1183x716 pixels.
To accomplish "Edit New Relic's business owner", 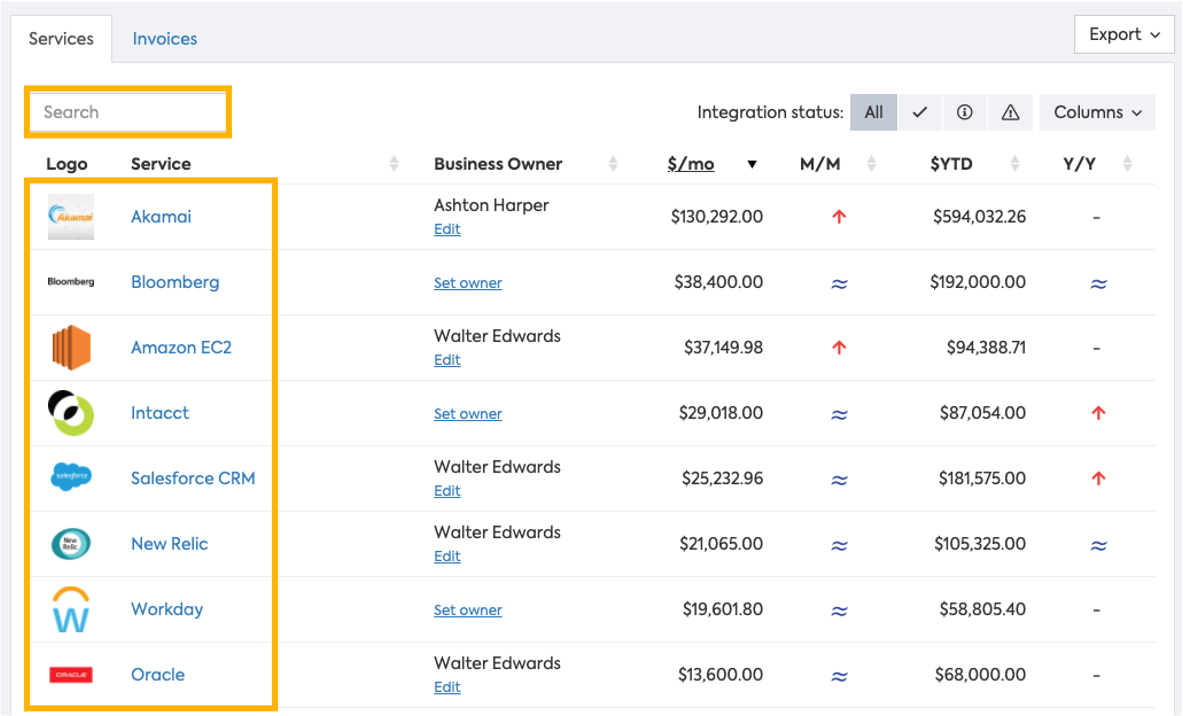I will (x=447, y=556).
